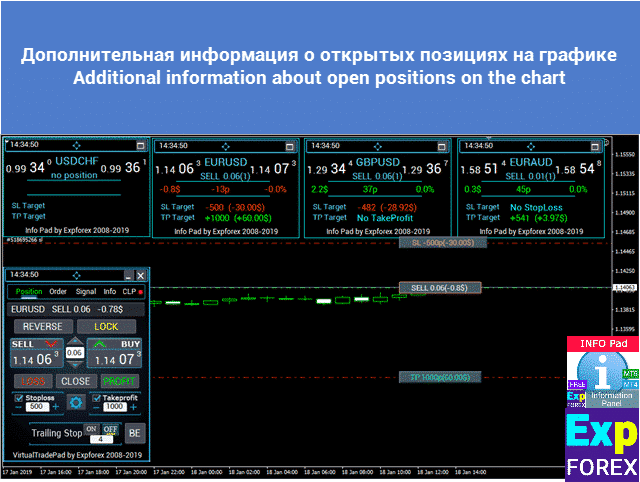The width and height of the screenshot is (640, 482).
Task: Click the SELL price button
Action: [x=35, y=353]
